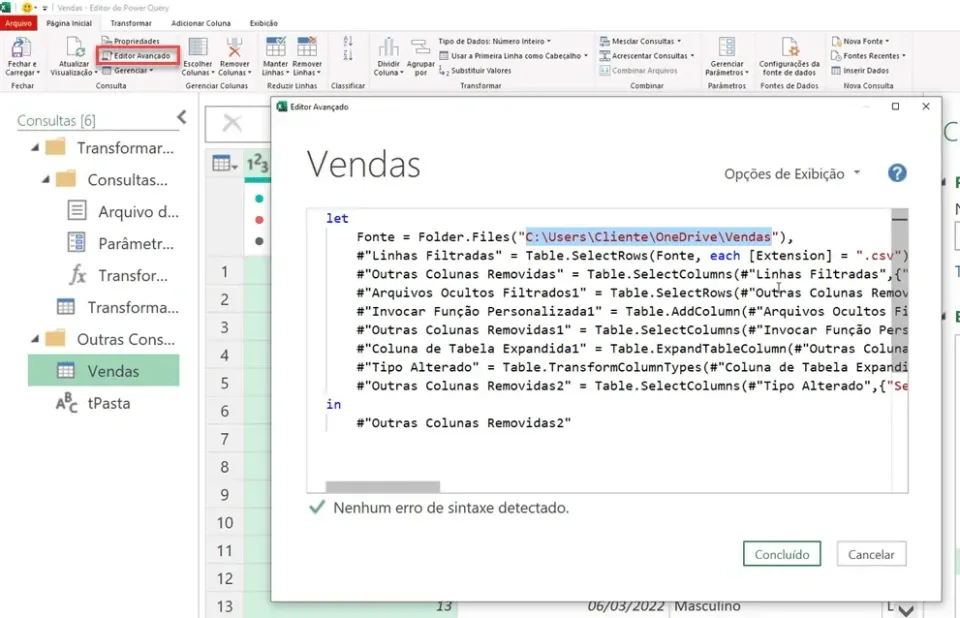Collapse the Transformar... folder in the Consultas pane
960x618 pixels.
(35, 148)
